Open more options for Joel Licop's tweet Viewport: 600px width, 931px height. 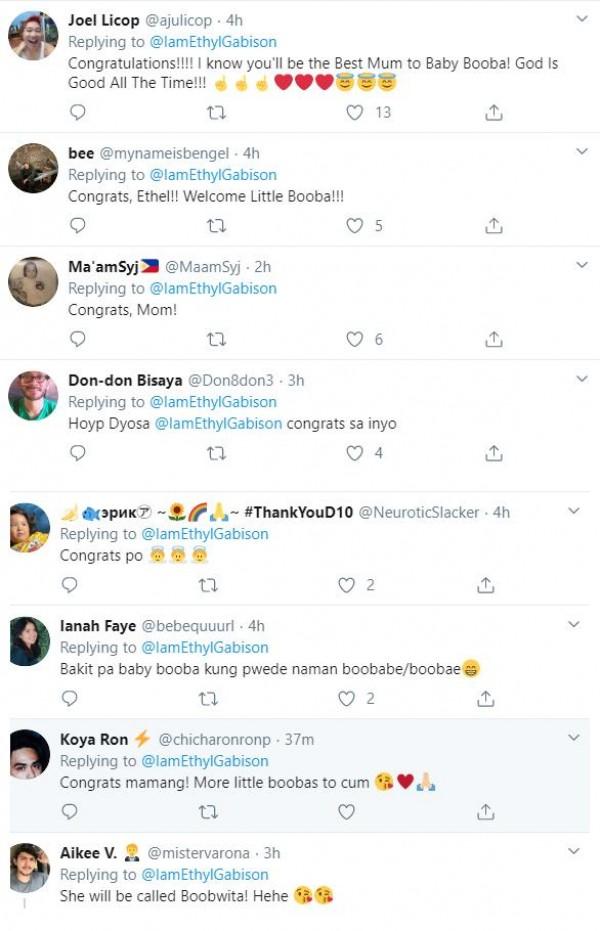pyautogui.click(x=582, y=19)
